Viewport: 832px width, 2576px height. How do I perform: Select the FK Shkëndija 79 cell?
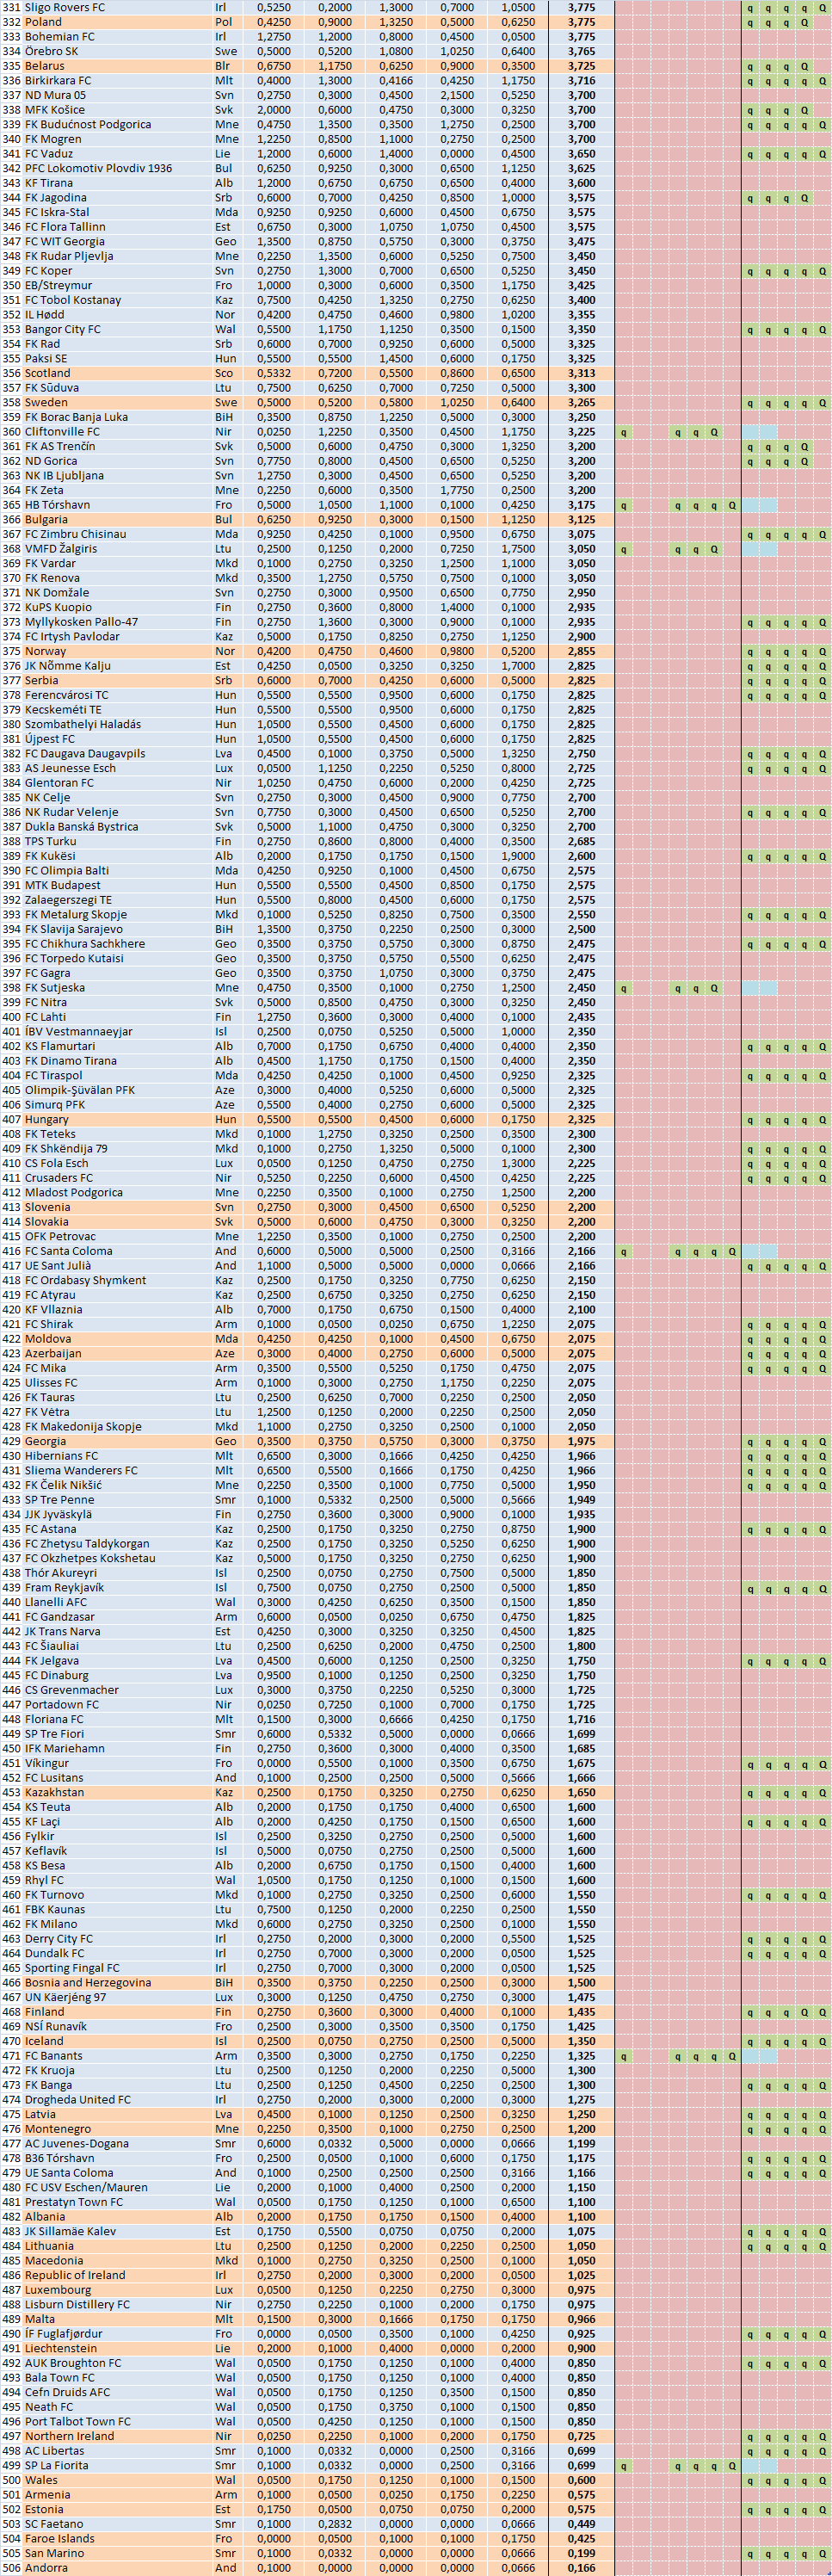click(x=66, y=1149)
